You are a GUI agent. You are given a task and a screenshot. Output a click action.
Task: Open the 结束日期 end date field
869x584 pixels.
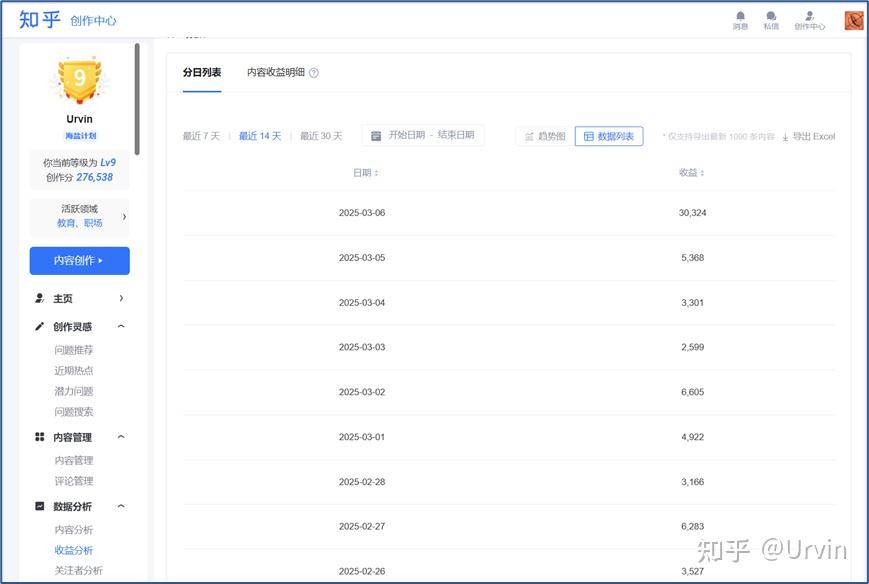pyautogui.click(x=456, y=135)
